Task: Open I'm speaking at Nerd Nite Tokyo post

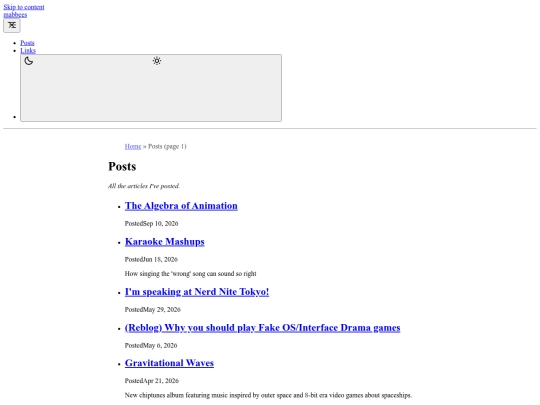Action: coord(197,292)
